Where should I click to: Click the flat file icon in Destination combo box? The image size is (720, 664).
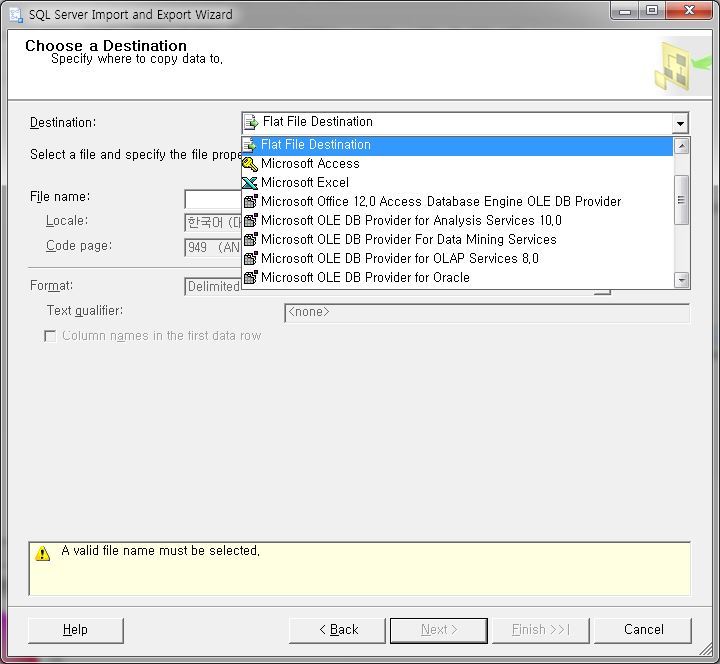252,123
